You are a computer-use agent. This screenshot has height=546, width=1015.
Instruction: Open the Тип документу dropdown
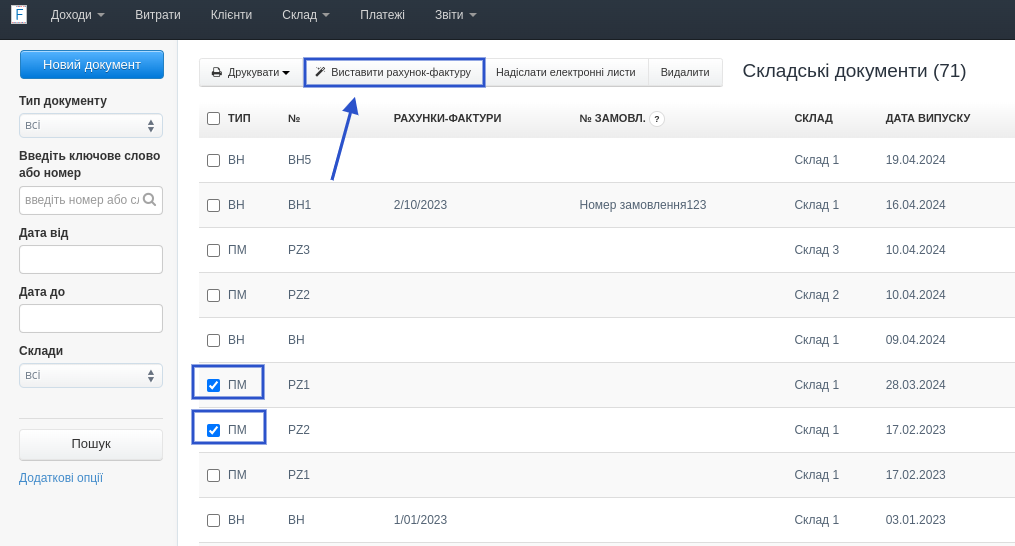pos(91,126)
